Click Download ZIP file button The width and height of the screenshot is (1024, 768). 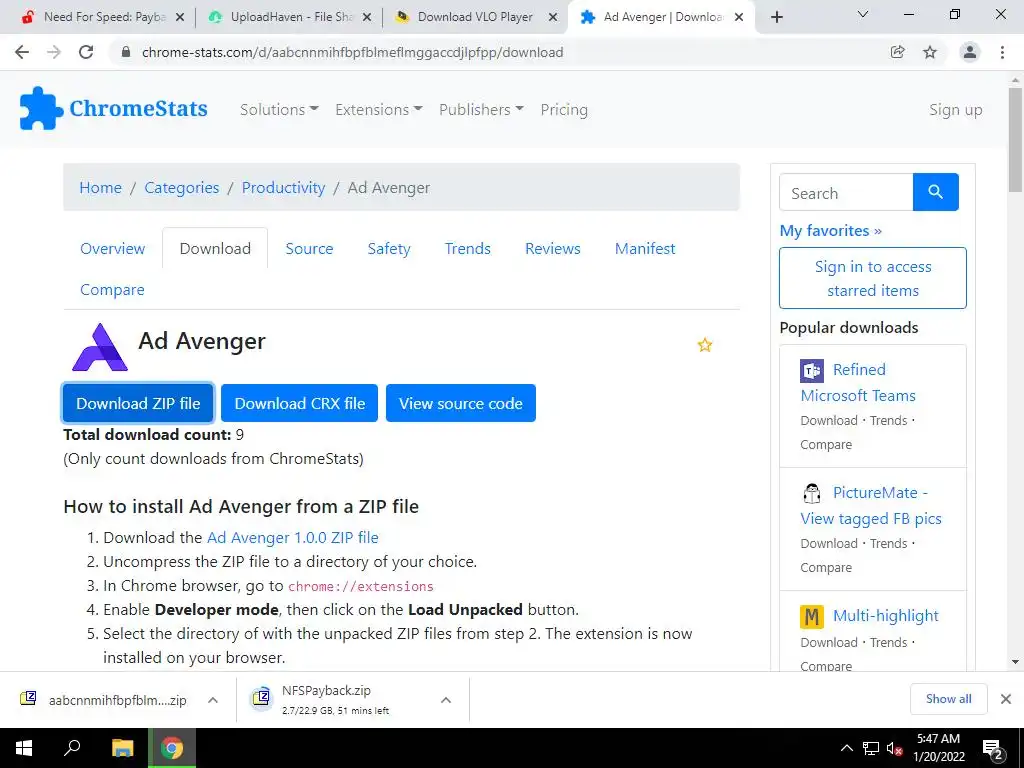[138, 403]
